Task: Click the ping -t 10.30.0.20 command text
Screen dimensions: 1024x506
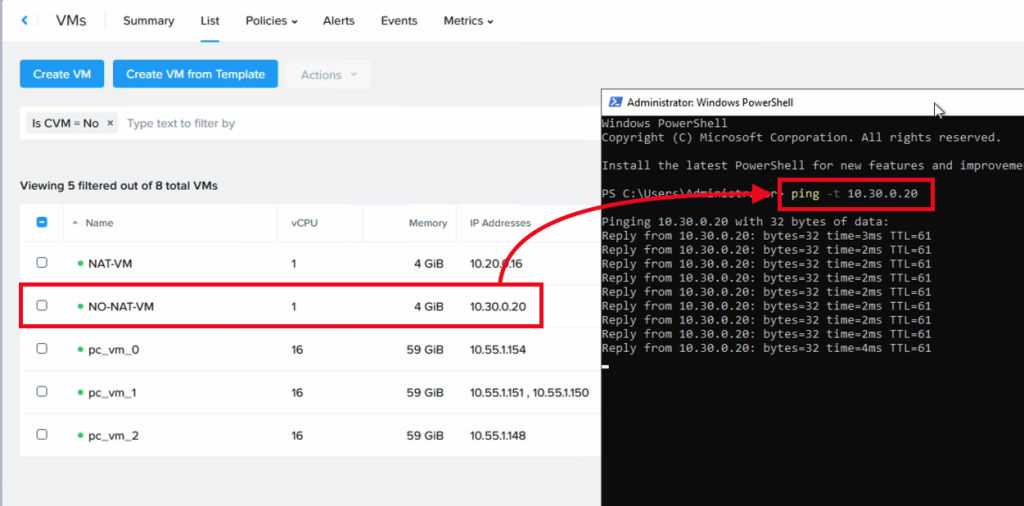Action: click(x=854, y=194)
